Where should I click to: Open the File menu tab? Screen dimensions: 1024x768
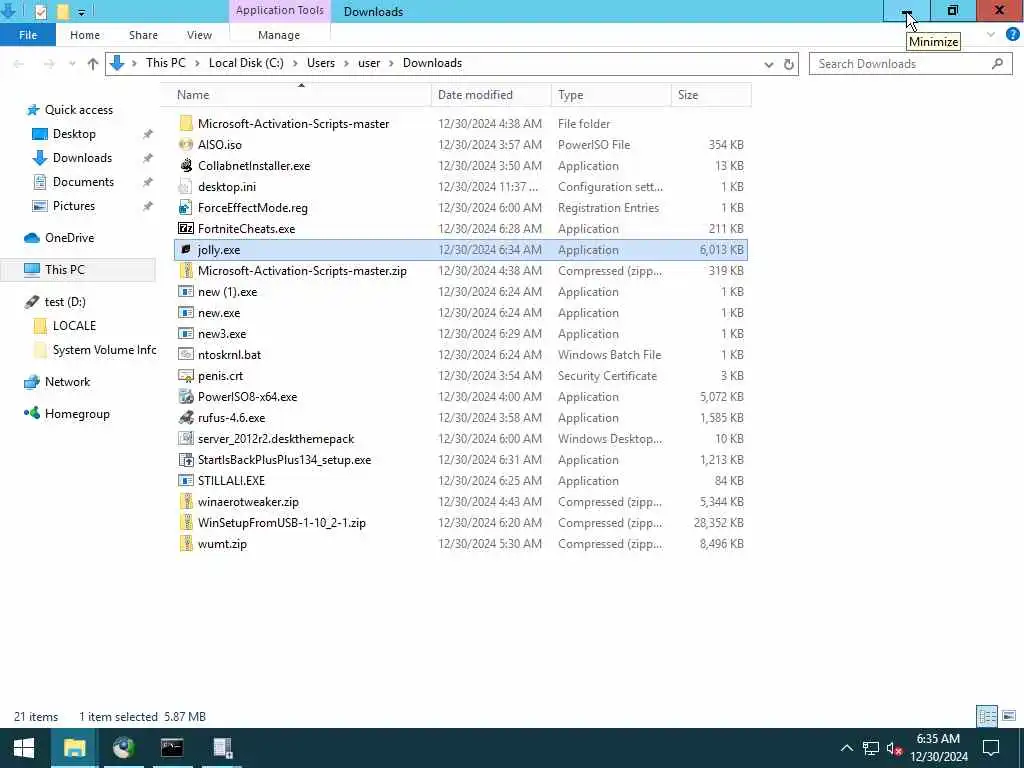coord(28,35)
